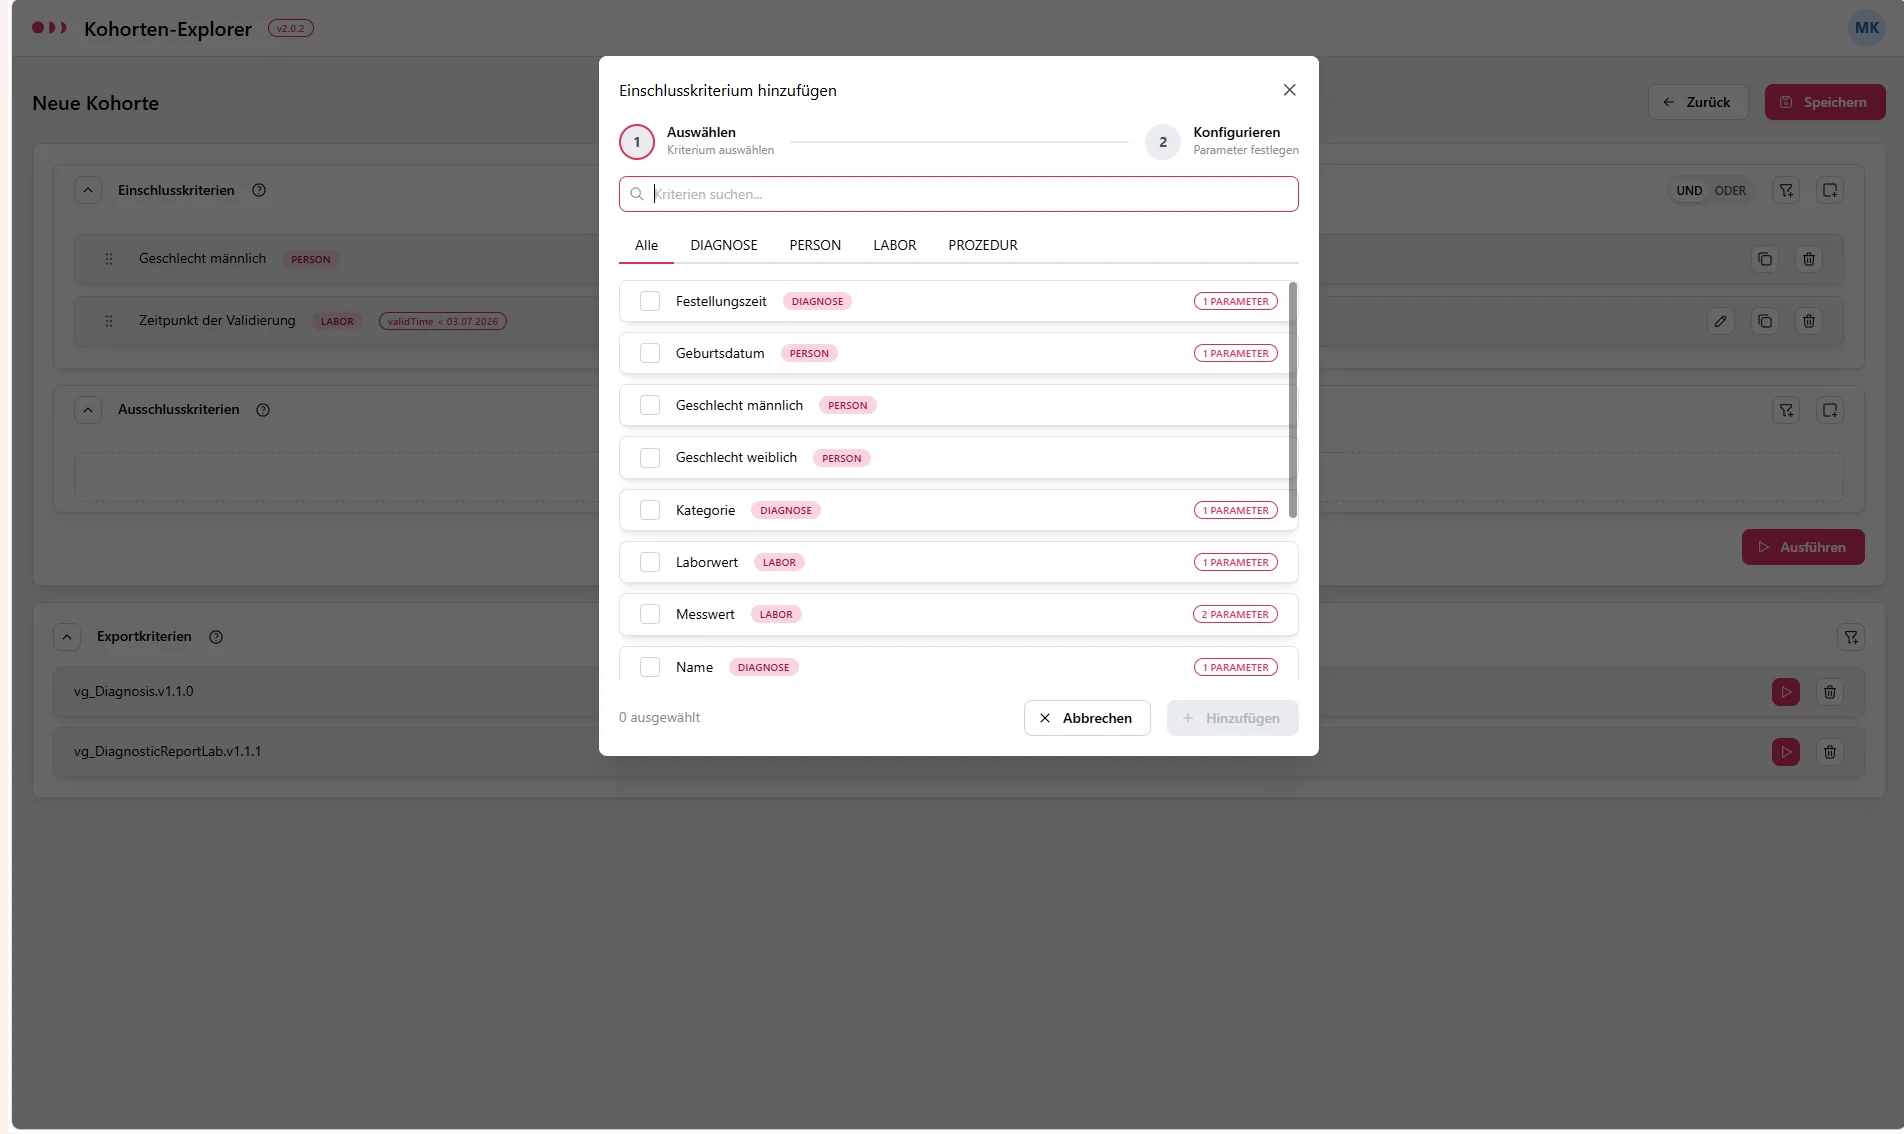Click the Zurück button
Screen dimensions: 1904x1134
(x=1698, y=102)
